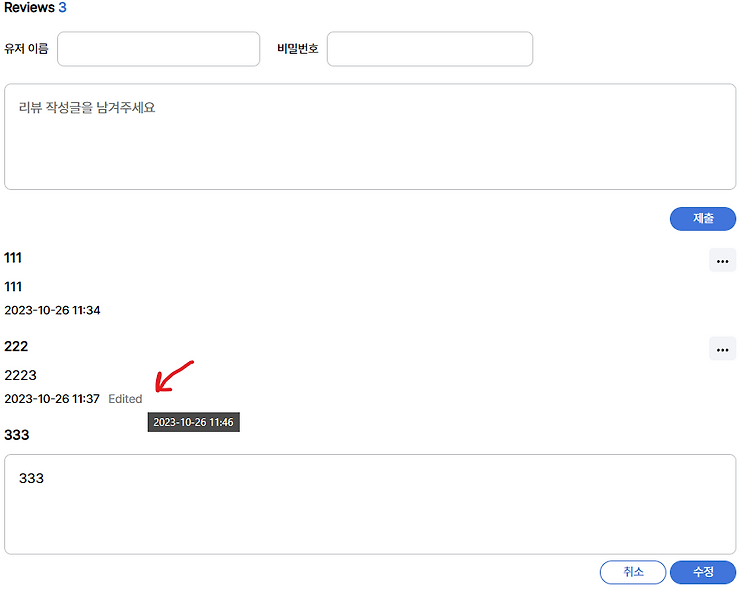Select the timestamp 2023-10-26 11:34
Image resolution: width=750 pixels, height=598 pixels.
(x=52, y=310)
